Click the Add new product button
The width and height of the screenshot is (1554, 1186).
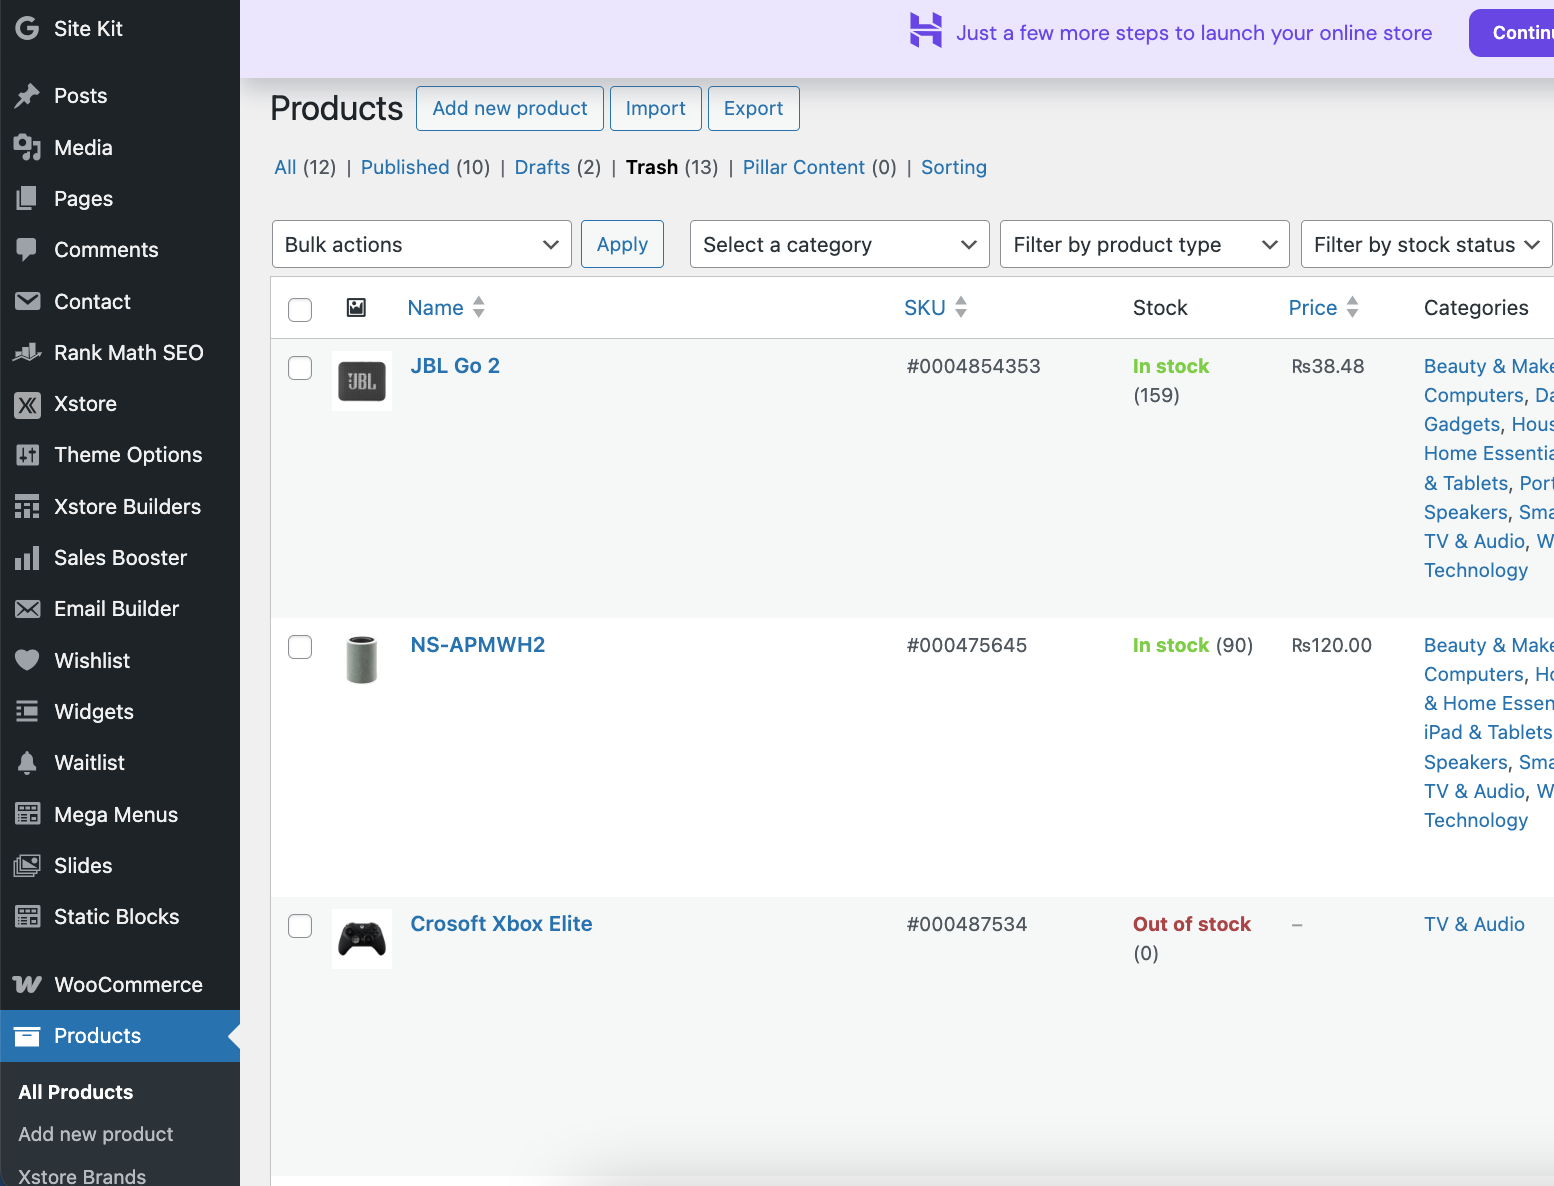[510, 108]
